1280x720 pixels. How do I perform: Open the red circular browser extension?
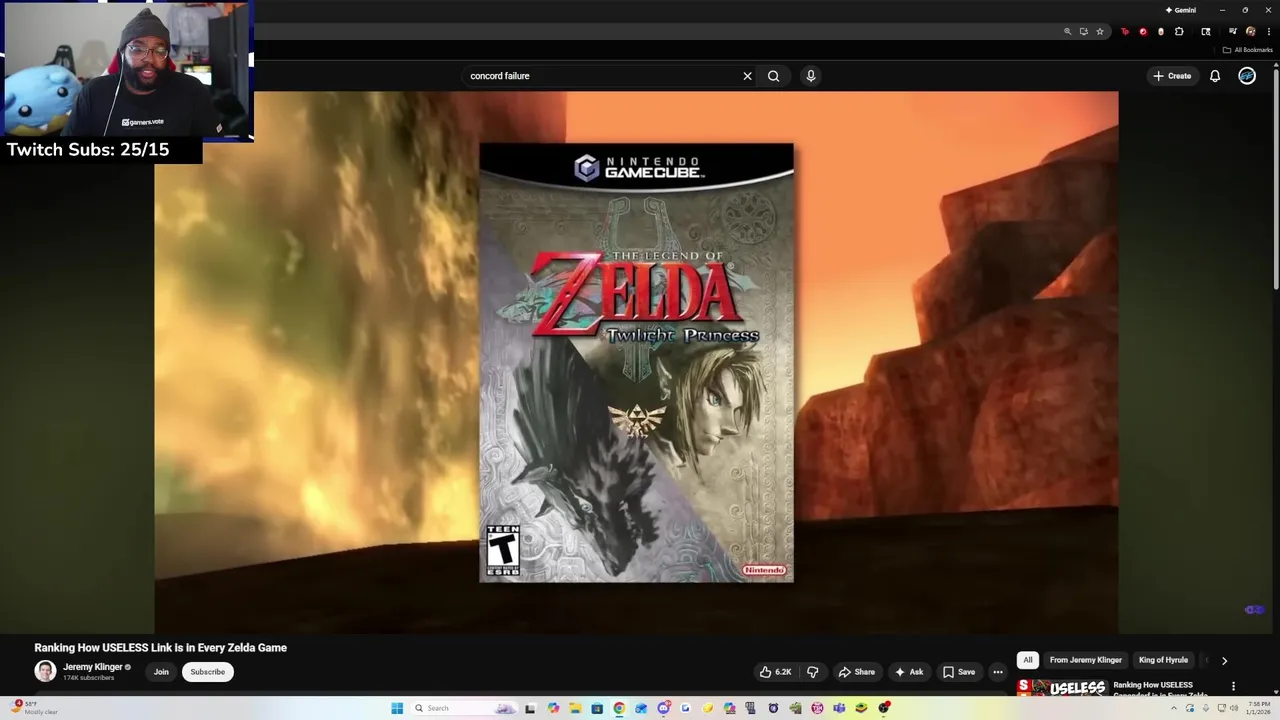1143,32
